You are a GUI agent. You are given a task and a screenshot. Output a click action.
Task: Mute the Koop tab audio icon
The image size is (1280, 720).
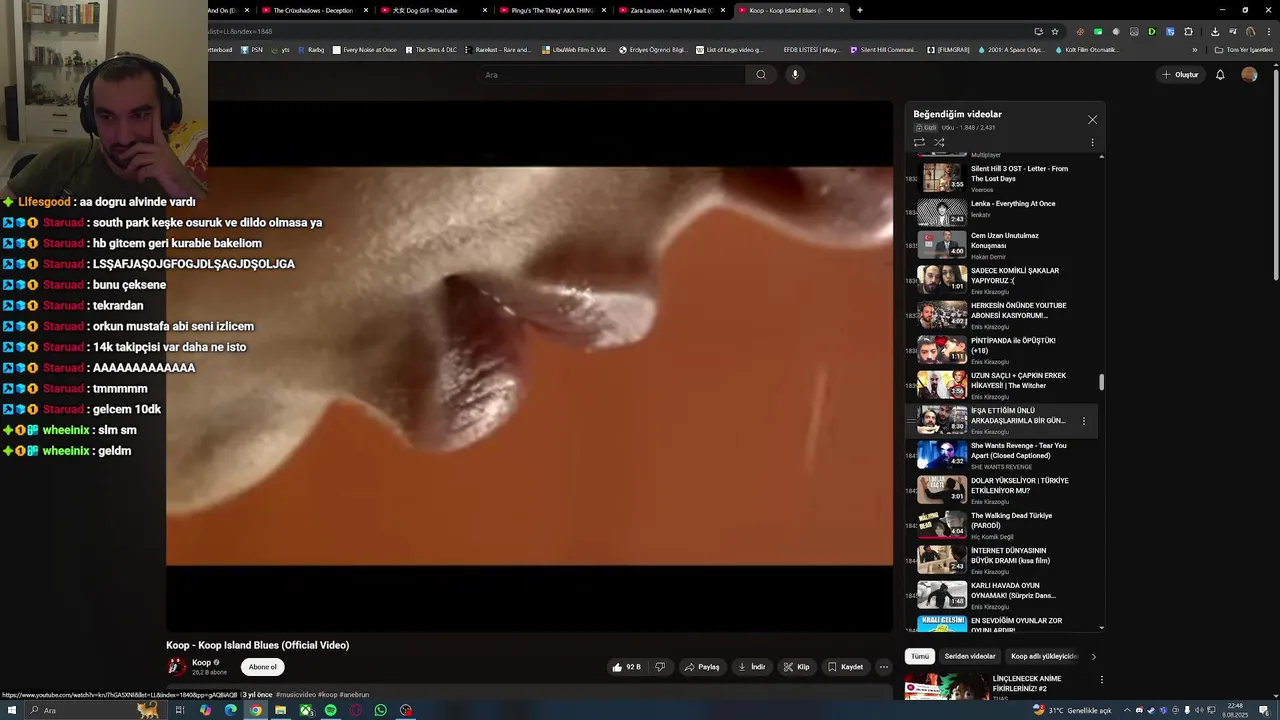click(x=829, y=10)
